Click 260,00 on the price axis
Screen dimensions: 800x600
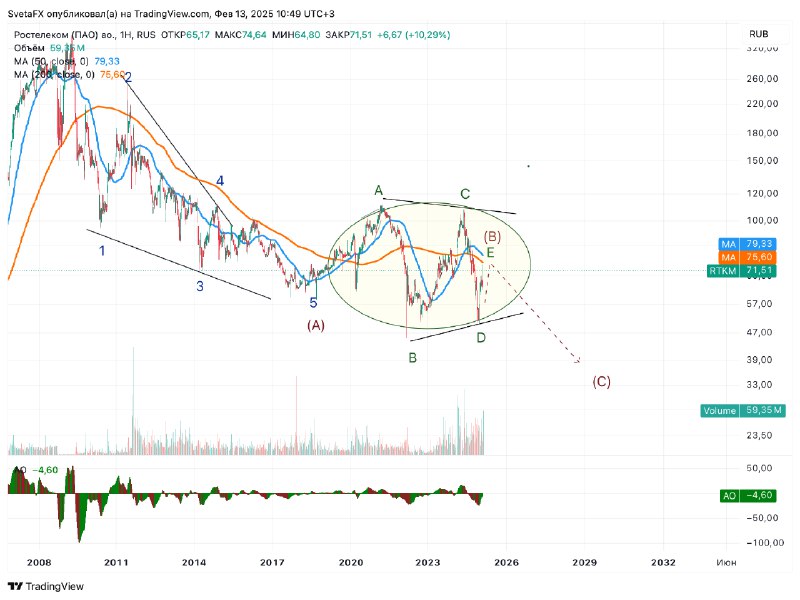pos(762,79)
